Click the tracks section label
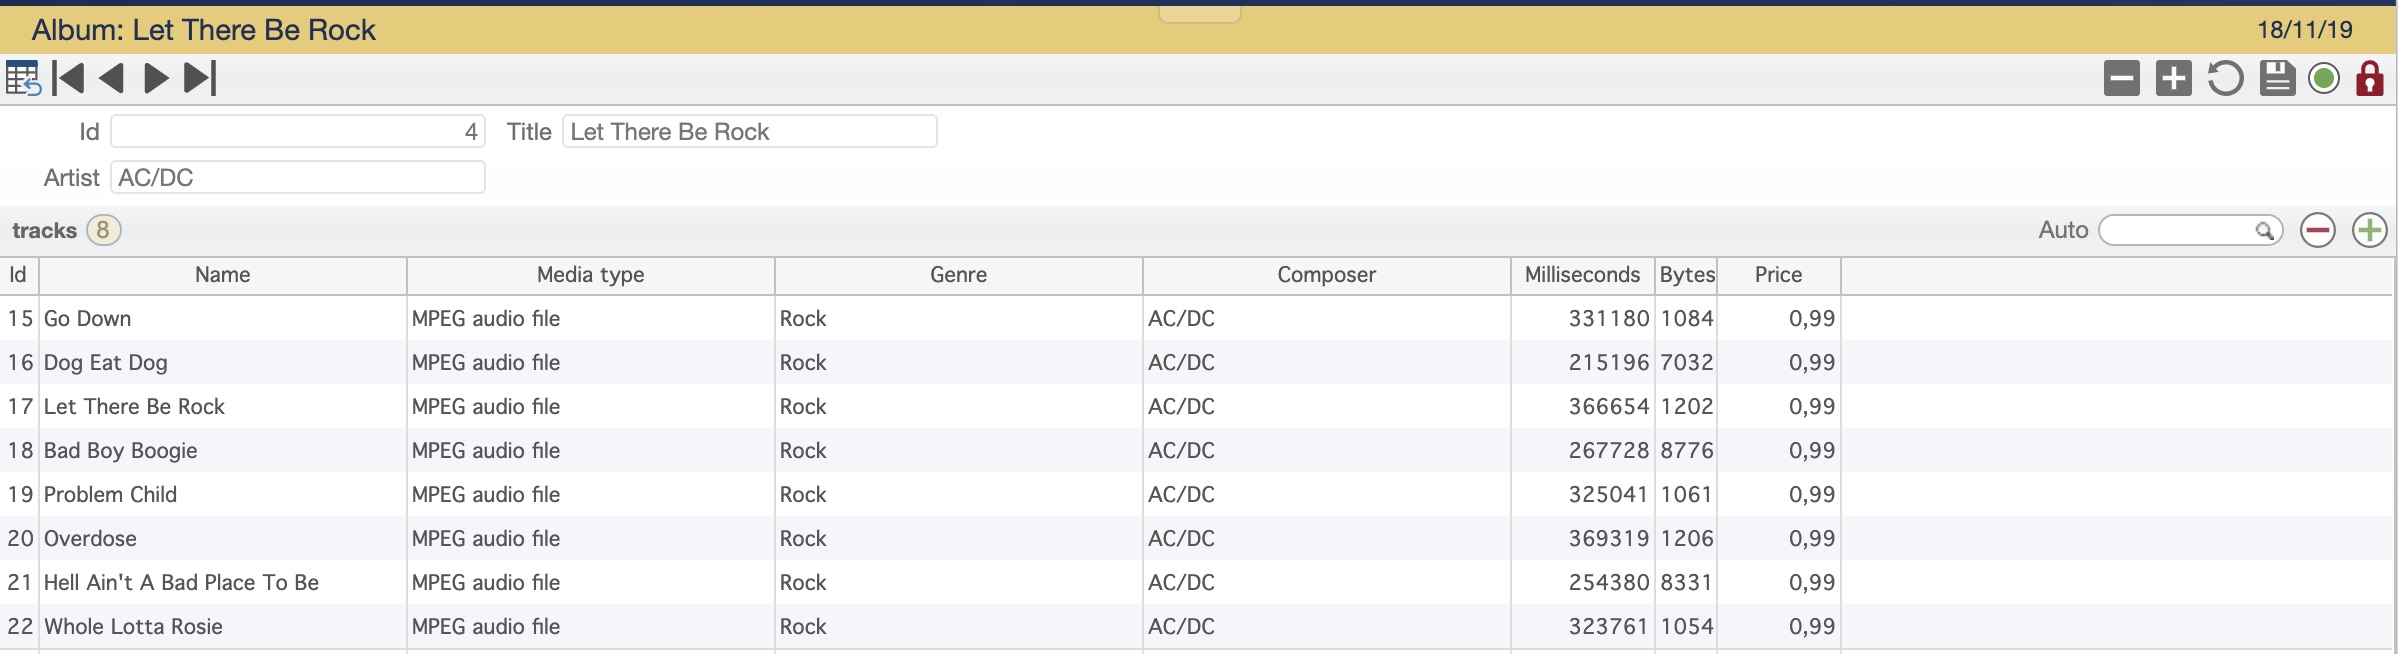 44,230
